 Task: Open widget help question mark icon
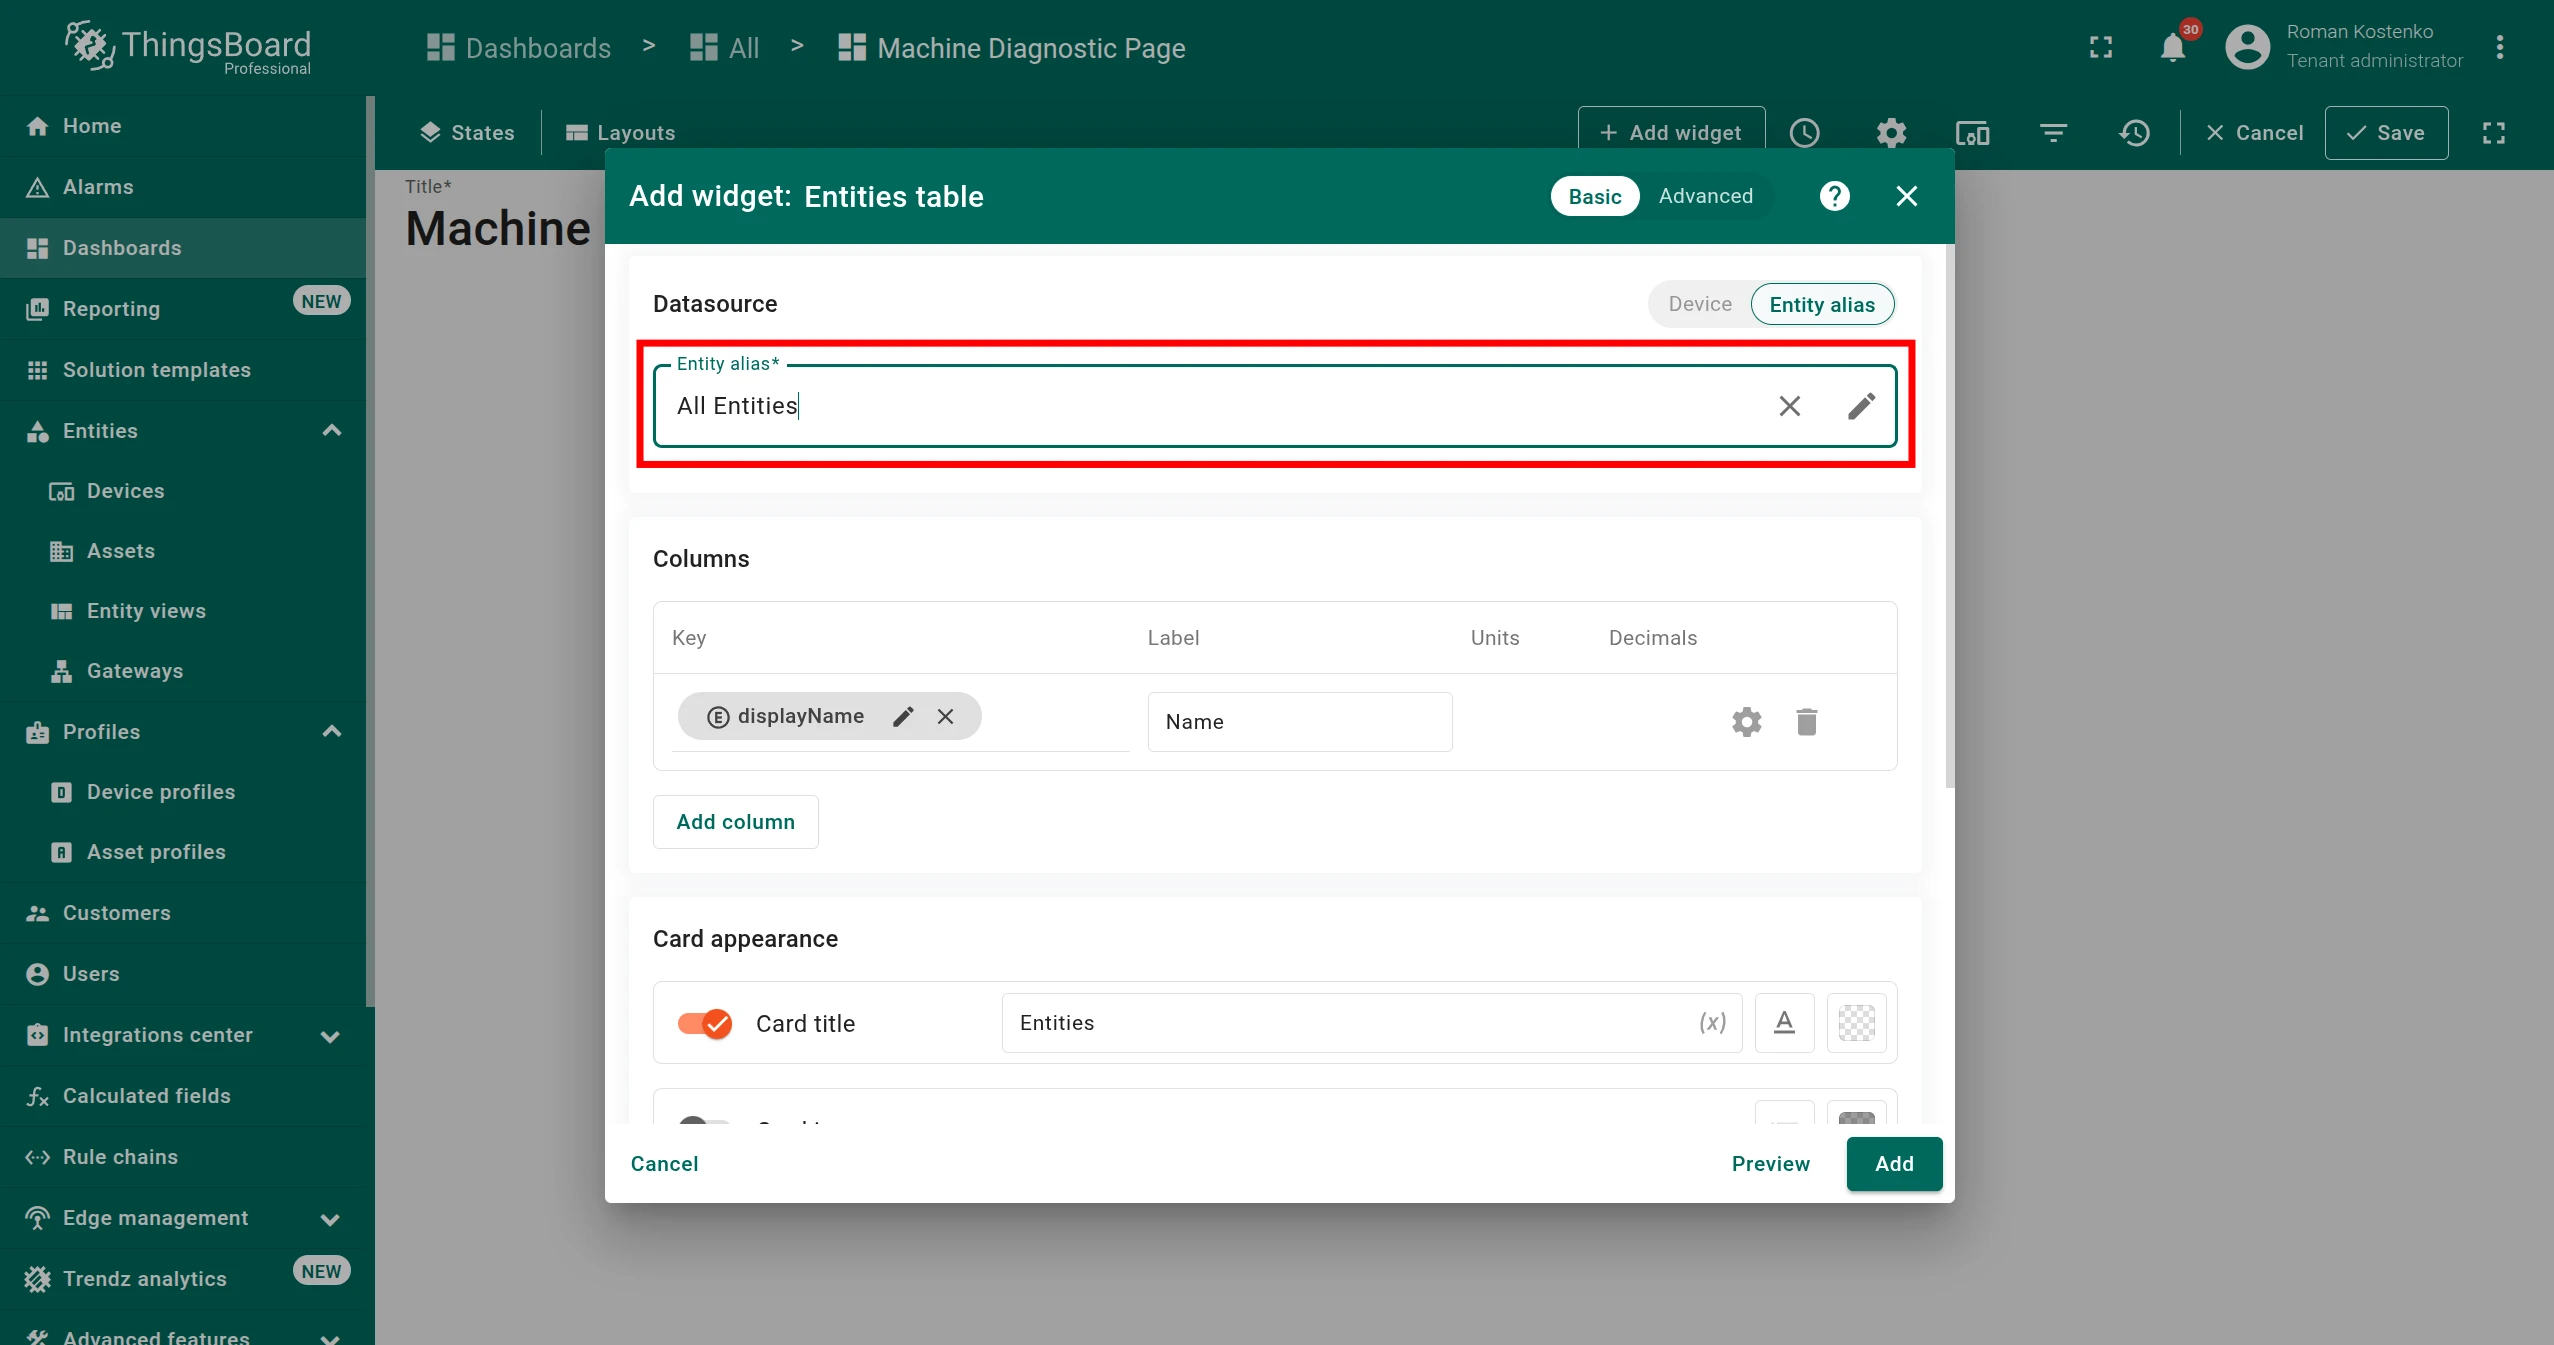pos(1834,196)
